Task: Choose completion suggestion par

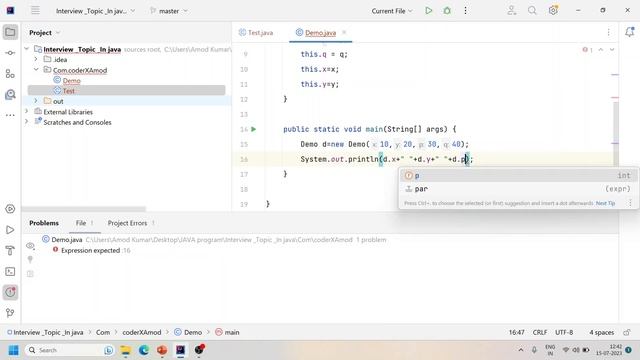Action: [518, 189]
